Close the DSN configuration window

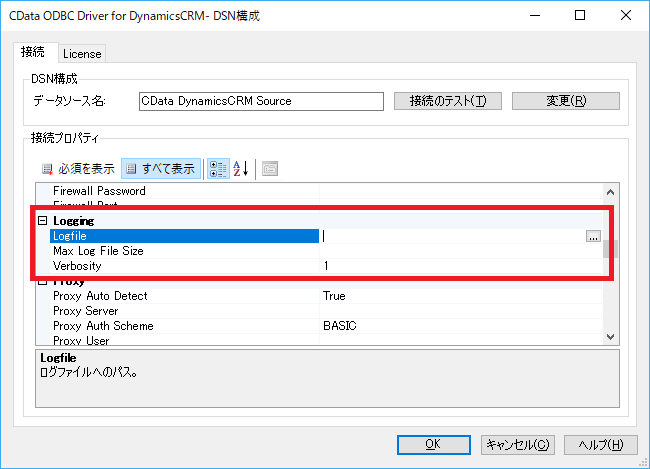626,15
